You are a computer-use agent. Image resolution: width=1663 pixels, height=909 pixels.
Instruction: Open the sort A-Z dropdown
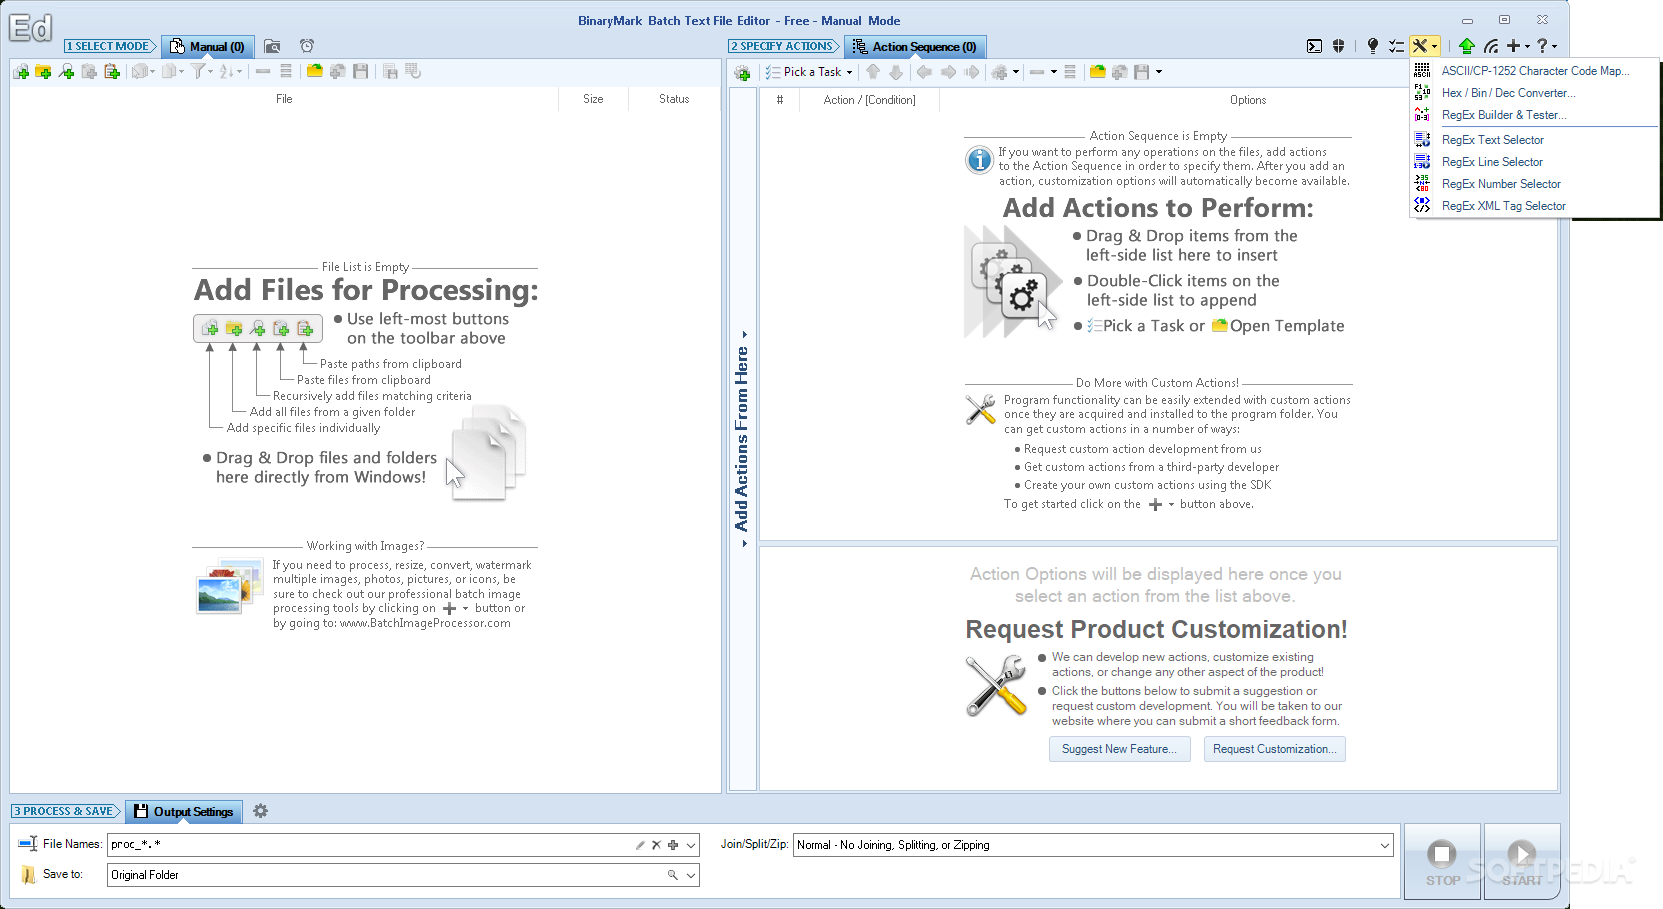[231, 72]
